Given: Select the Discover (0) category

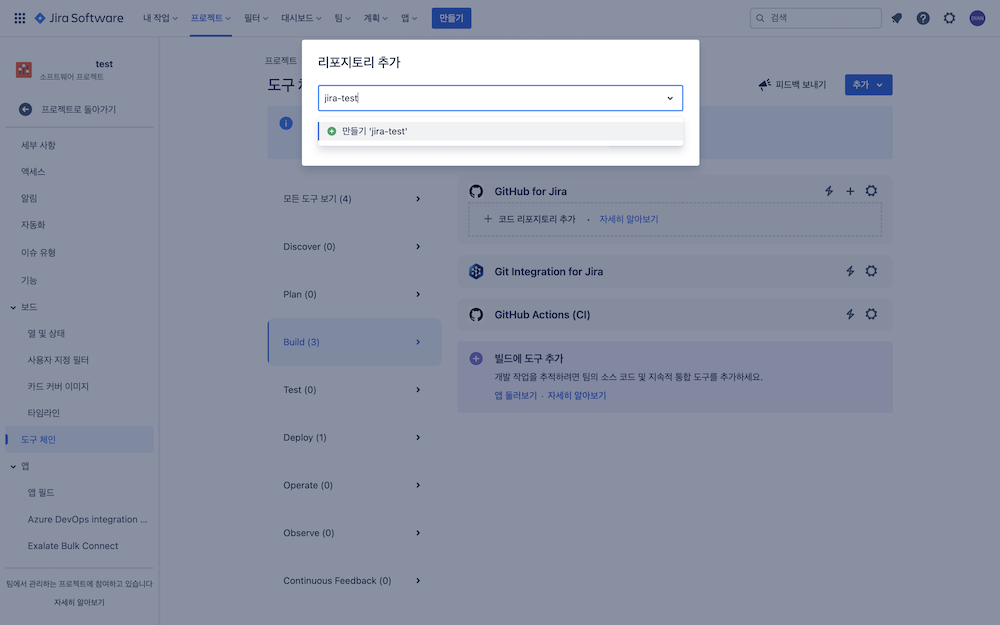Looking at the screenshot, I should tap(354, 247).
